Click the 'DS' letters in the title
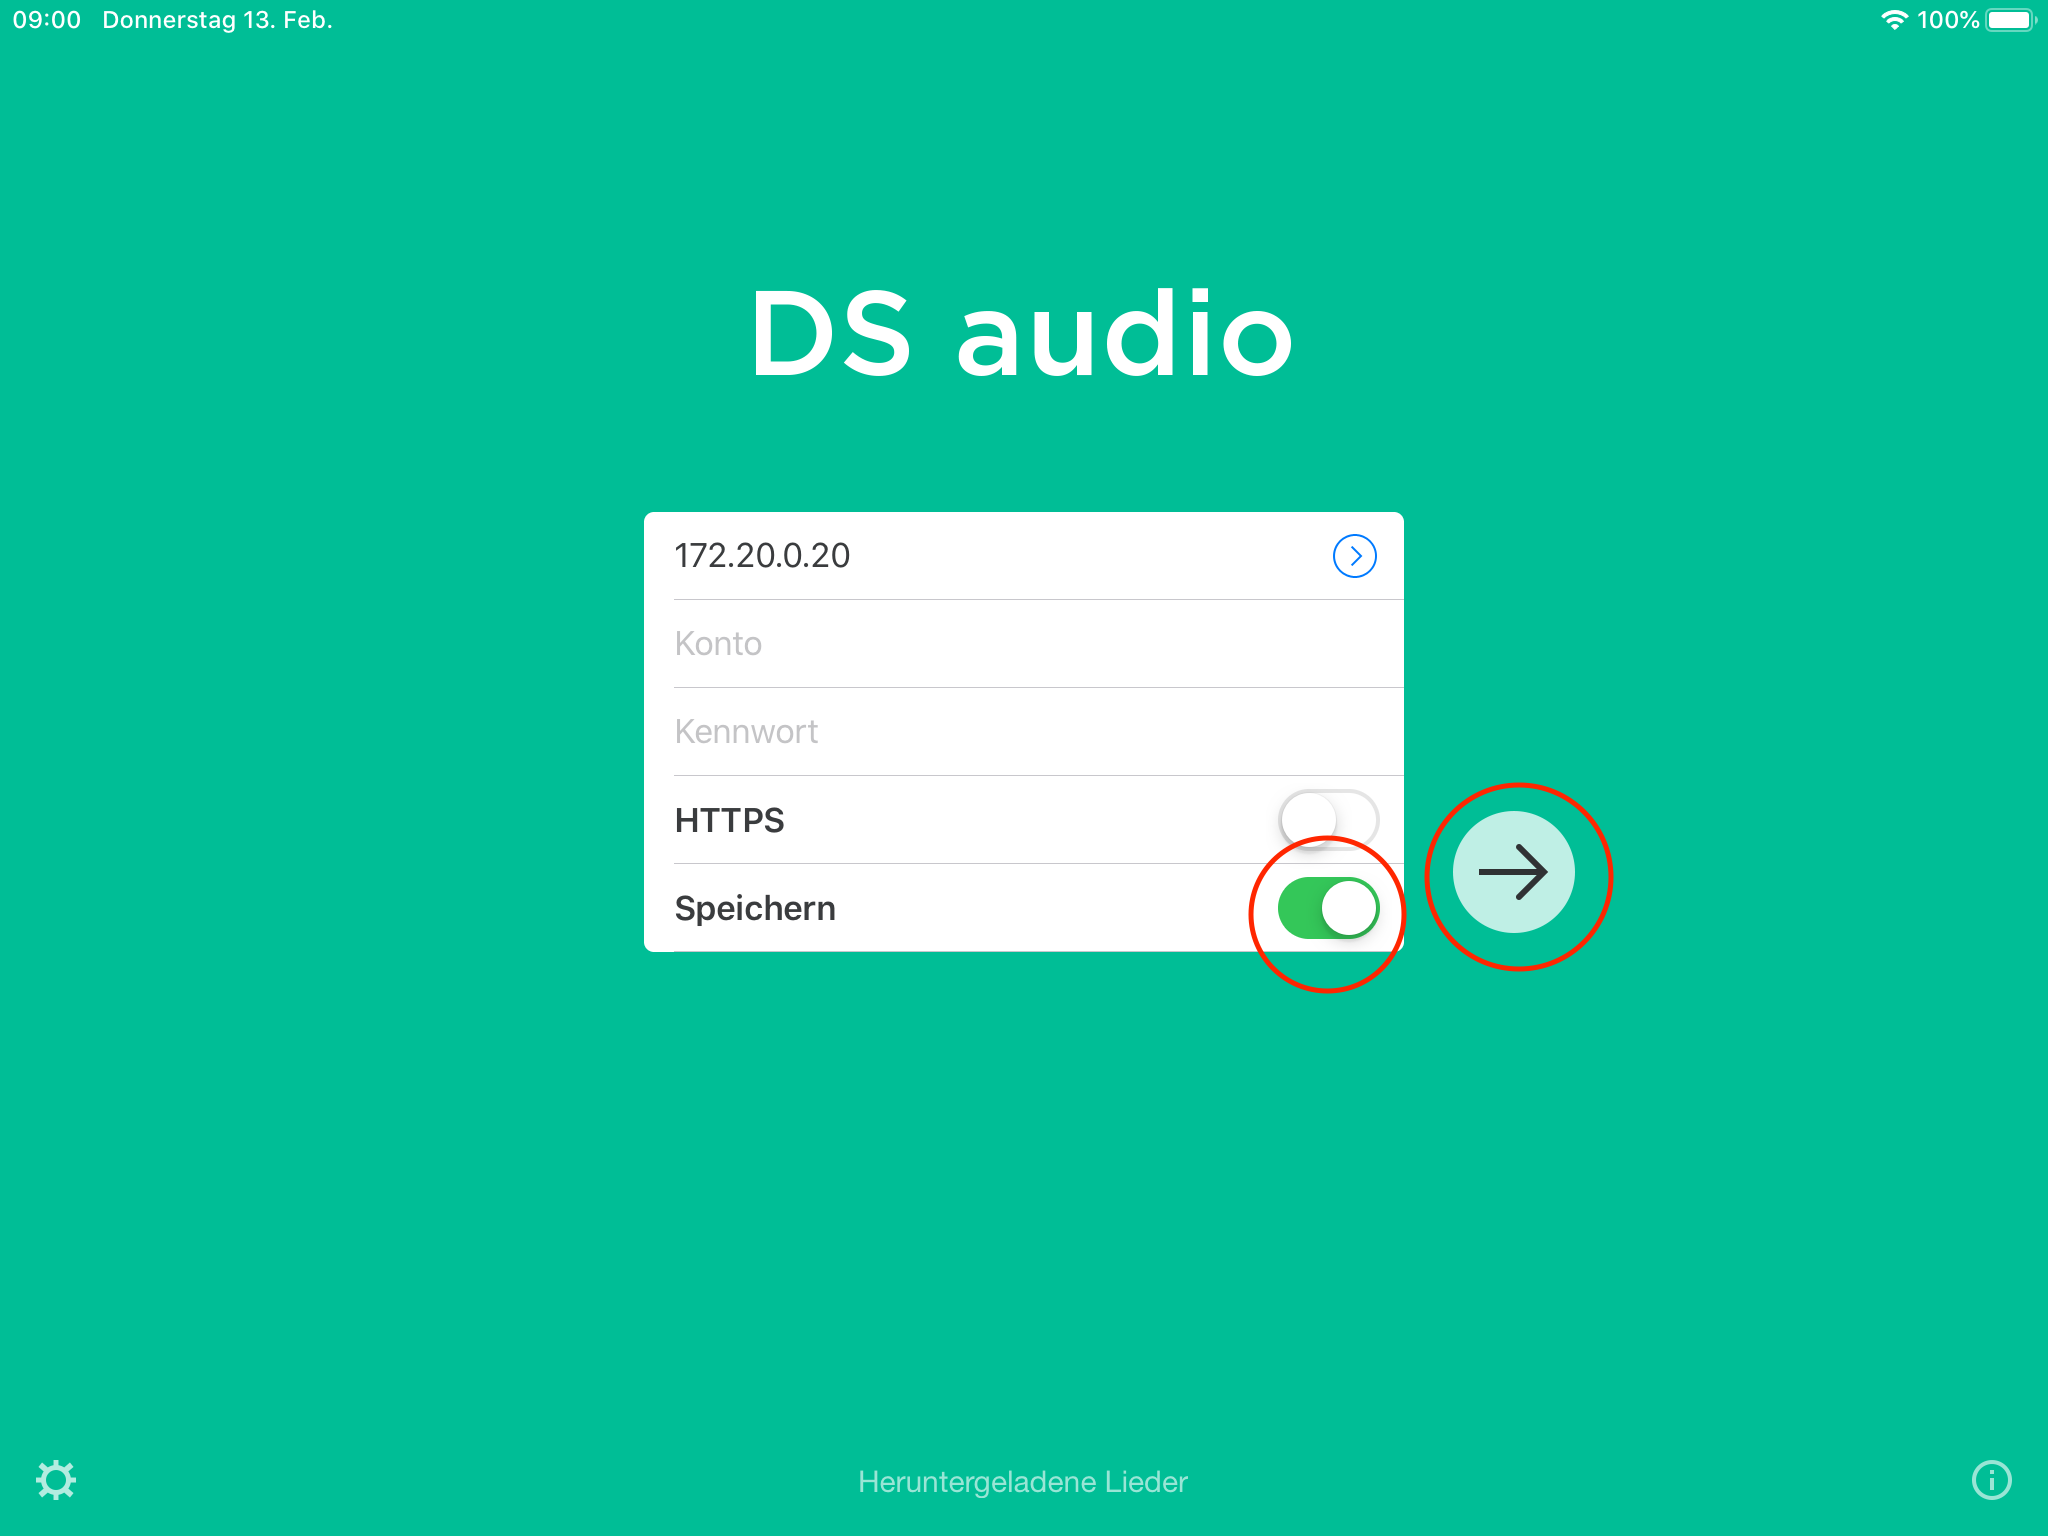This screenshot has width=2048, height=1536. click(x=830, y=335)
